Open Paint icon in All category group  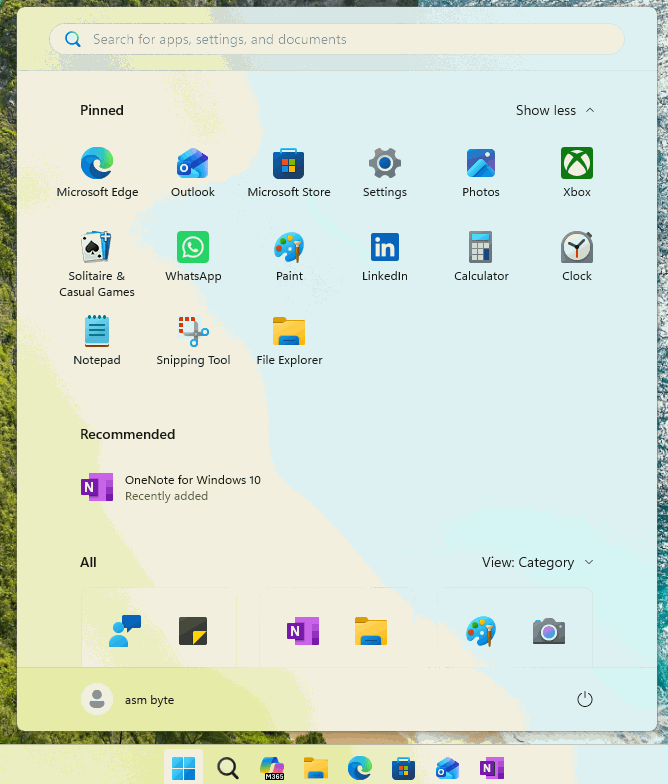pos(481,631)
